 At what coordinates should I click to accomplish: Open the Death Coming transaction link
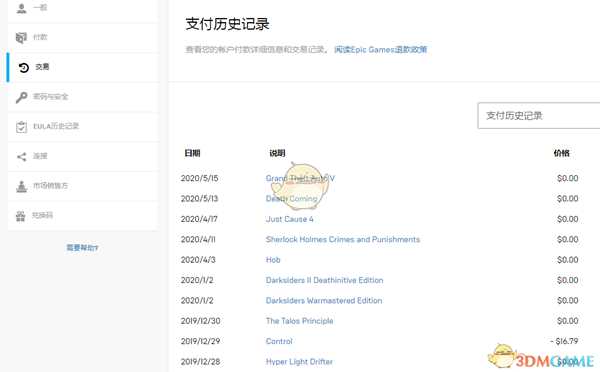[292, 199]
